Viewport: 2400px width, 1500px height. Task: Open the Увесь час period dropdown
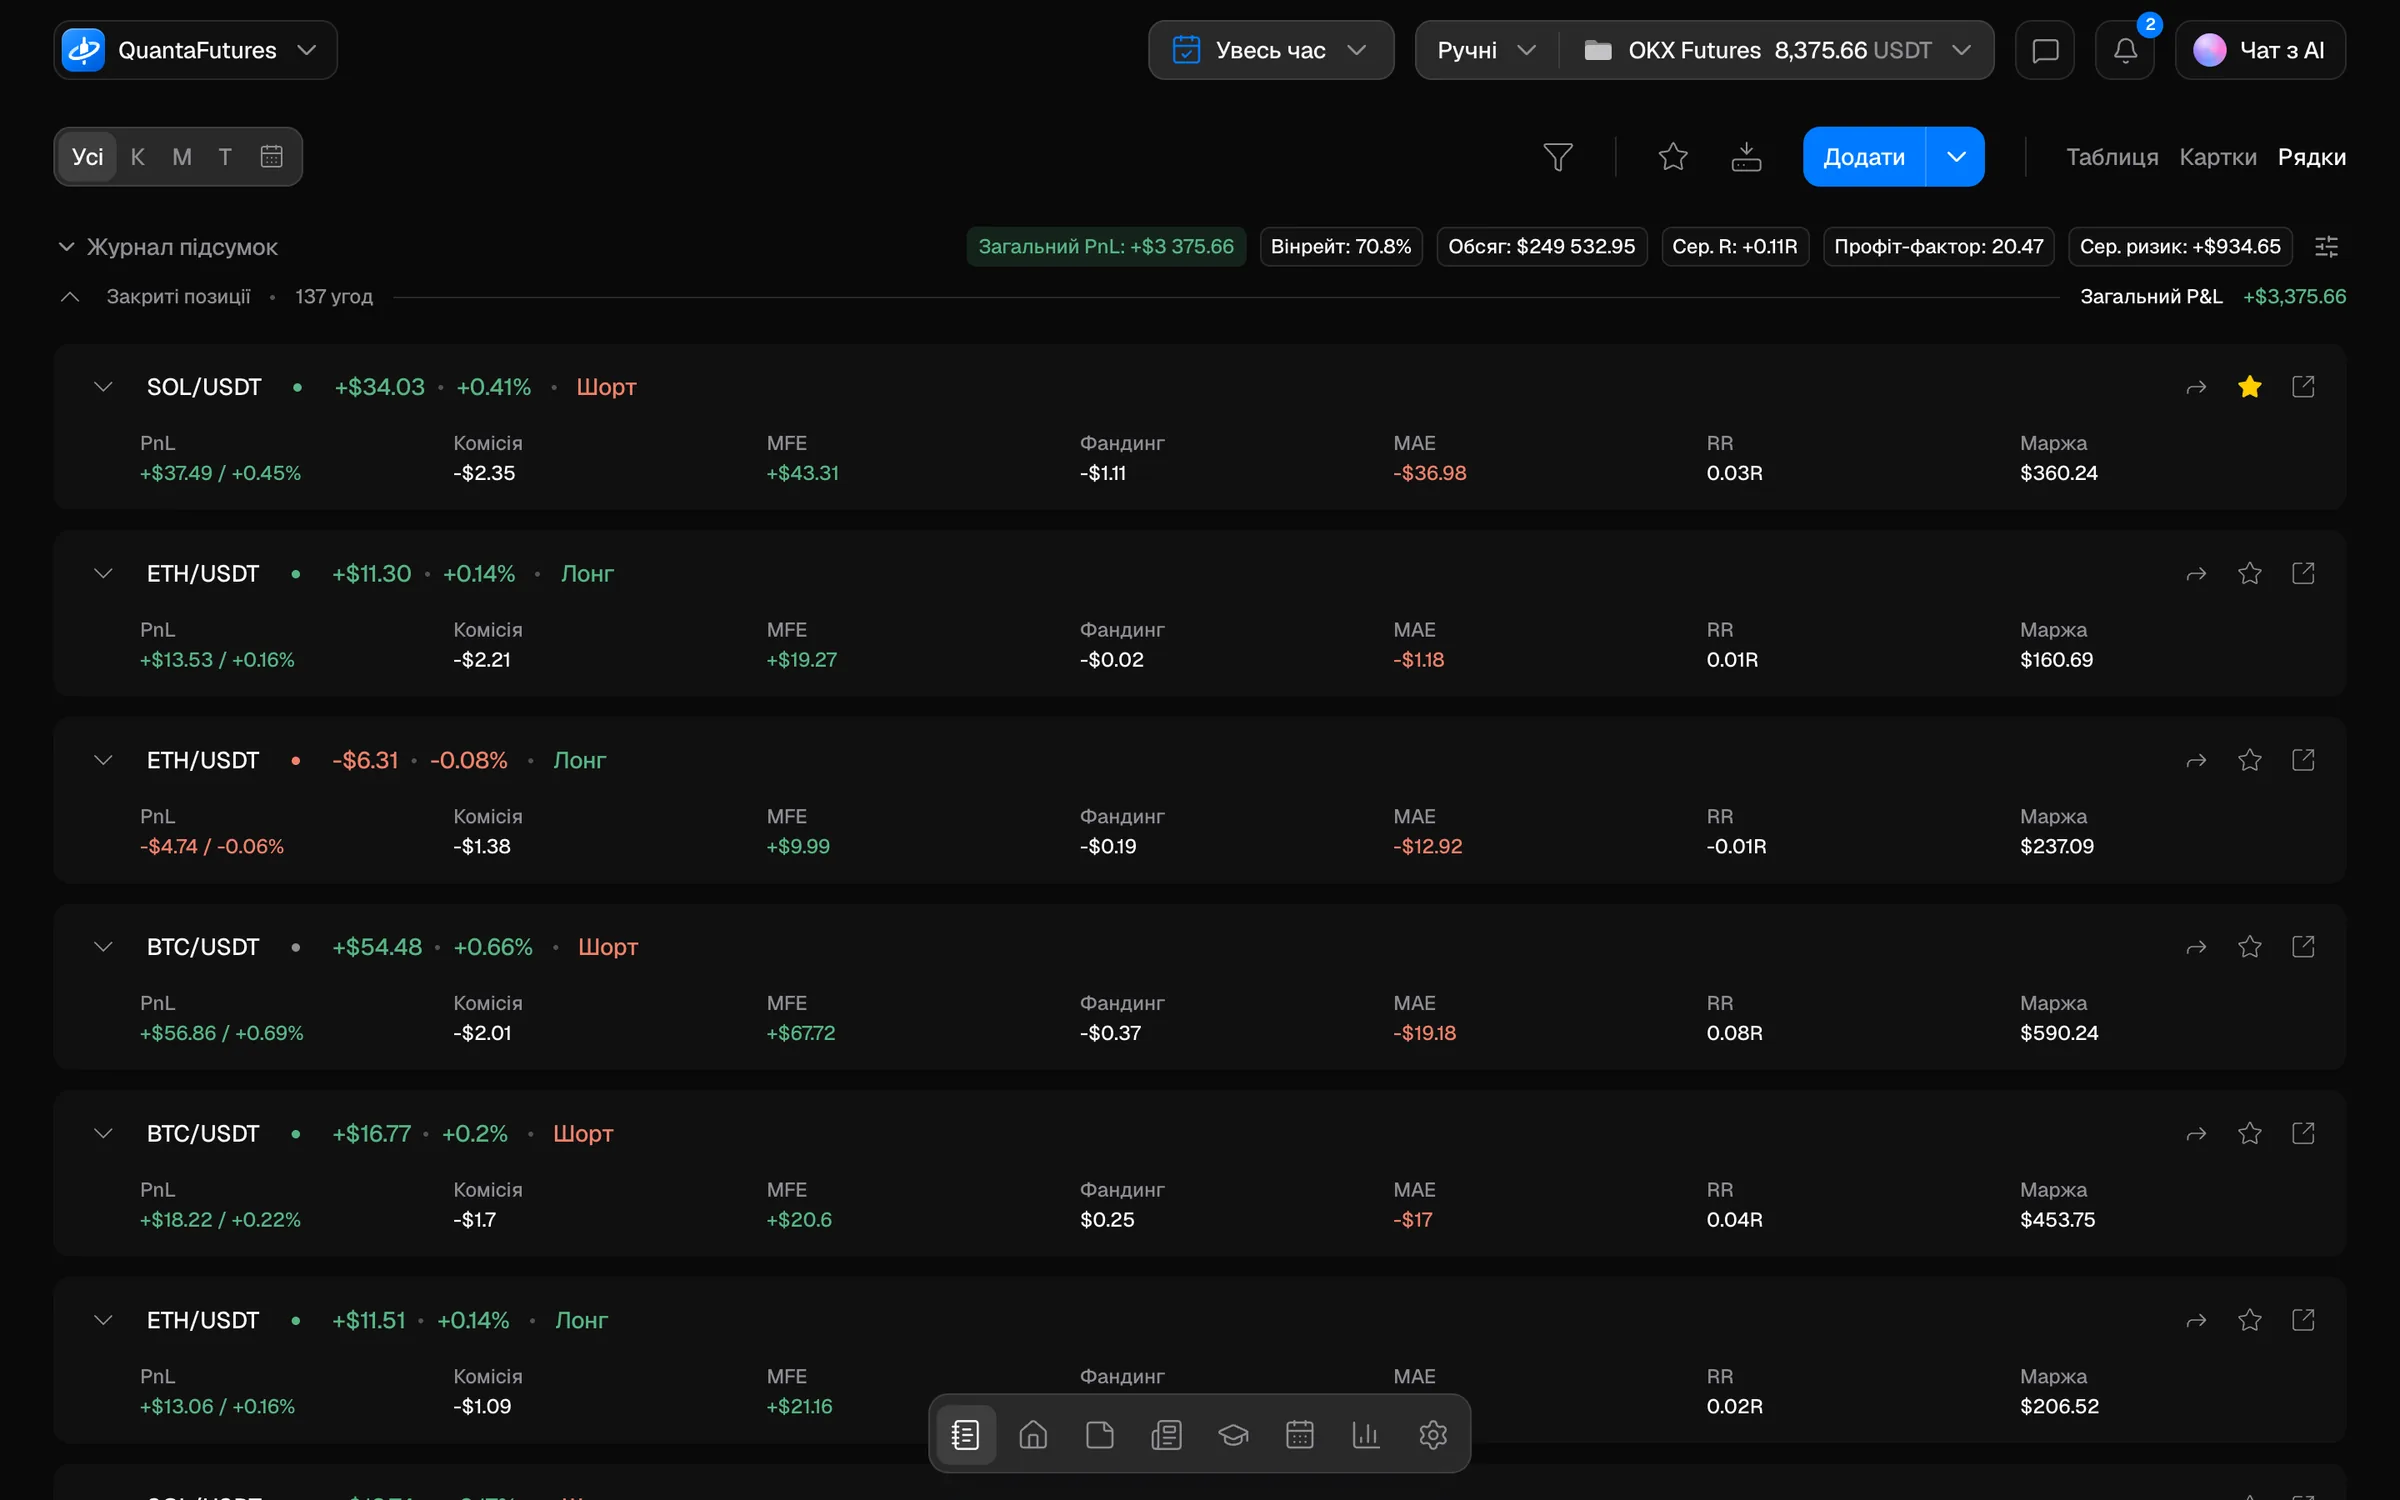(1271, 50)
